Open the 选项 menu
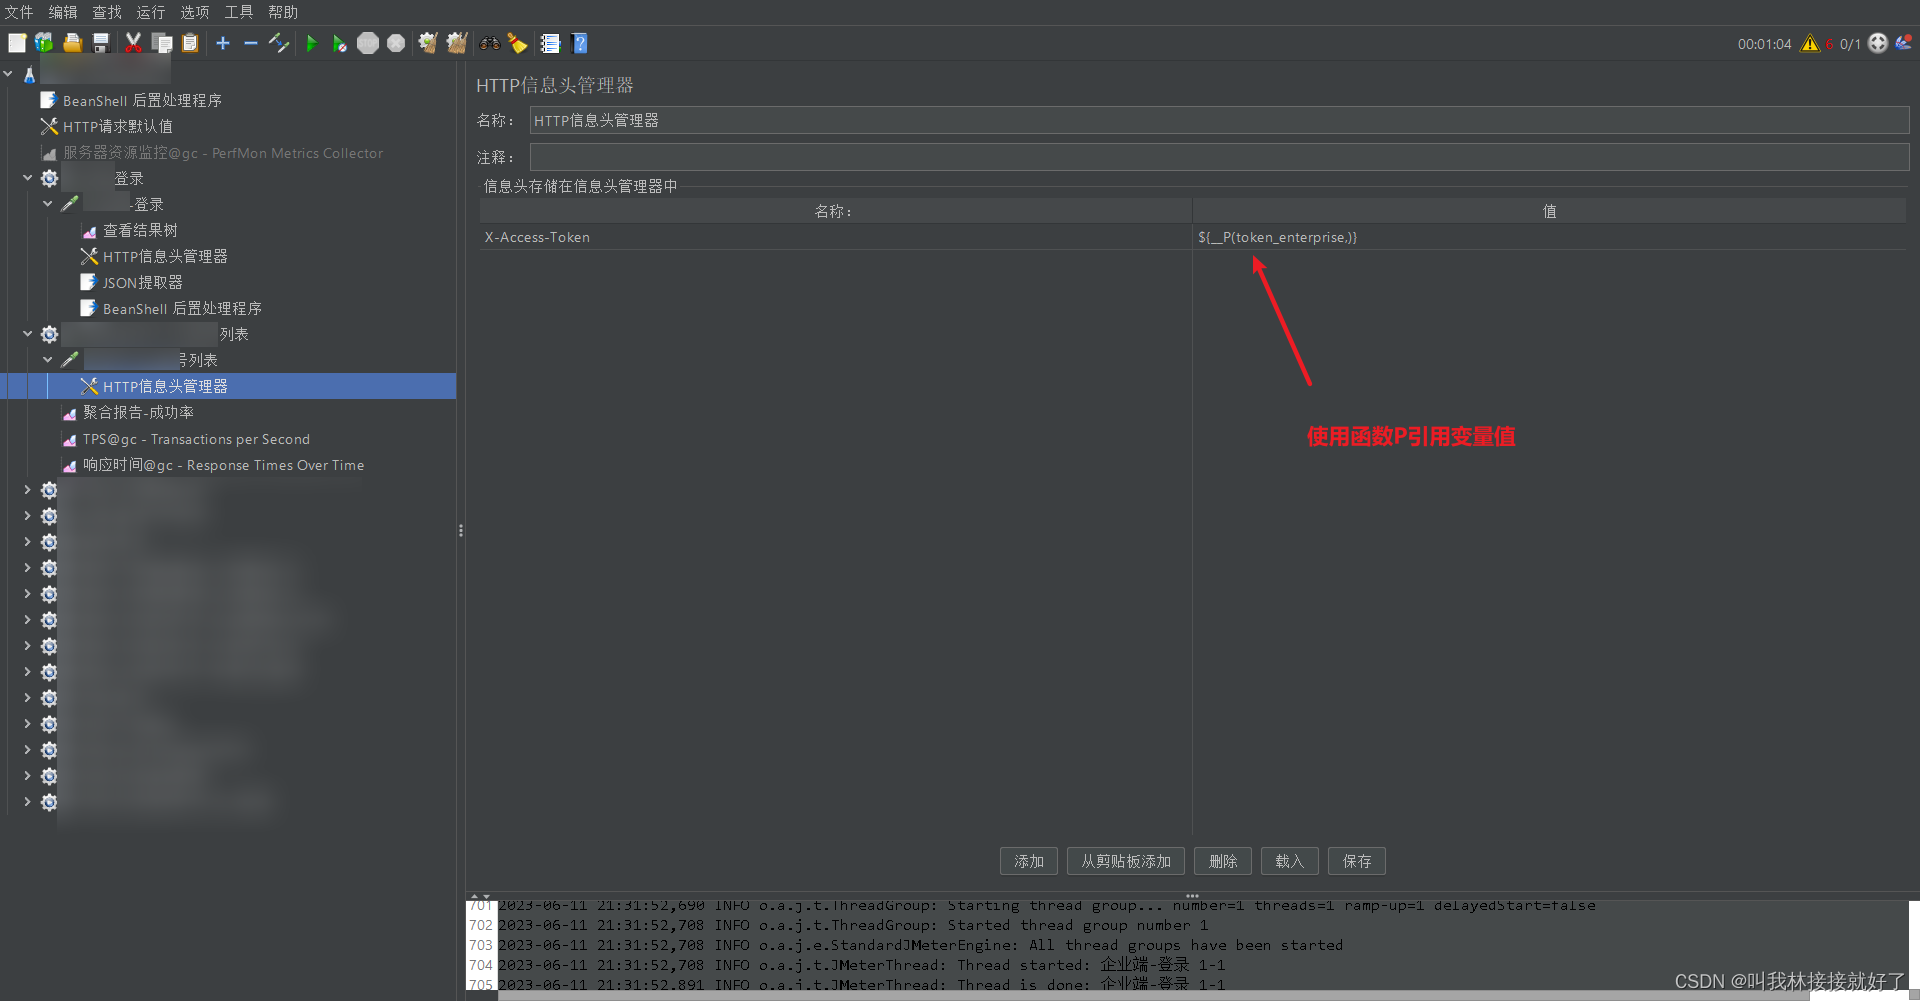This screenshot has height=1001, width=1920. click(x=195, y=12)
